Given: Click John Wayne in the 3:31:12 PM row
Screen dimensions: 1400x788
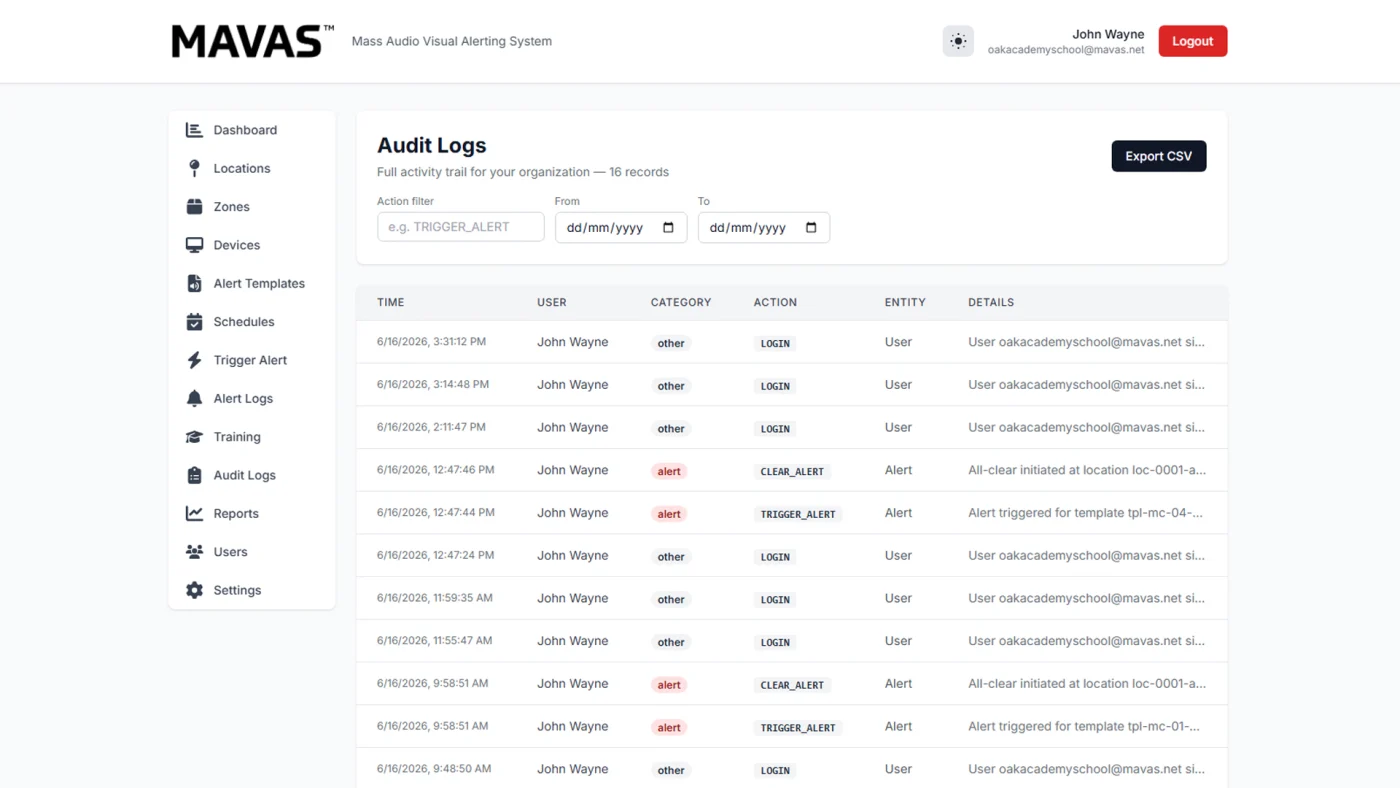Looking at the screenshot, I should (x=572, y=342).
